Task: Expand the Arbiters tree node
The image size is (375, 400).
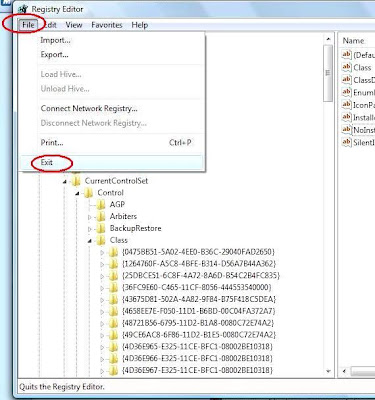Action: pos(90,217)
